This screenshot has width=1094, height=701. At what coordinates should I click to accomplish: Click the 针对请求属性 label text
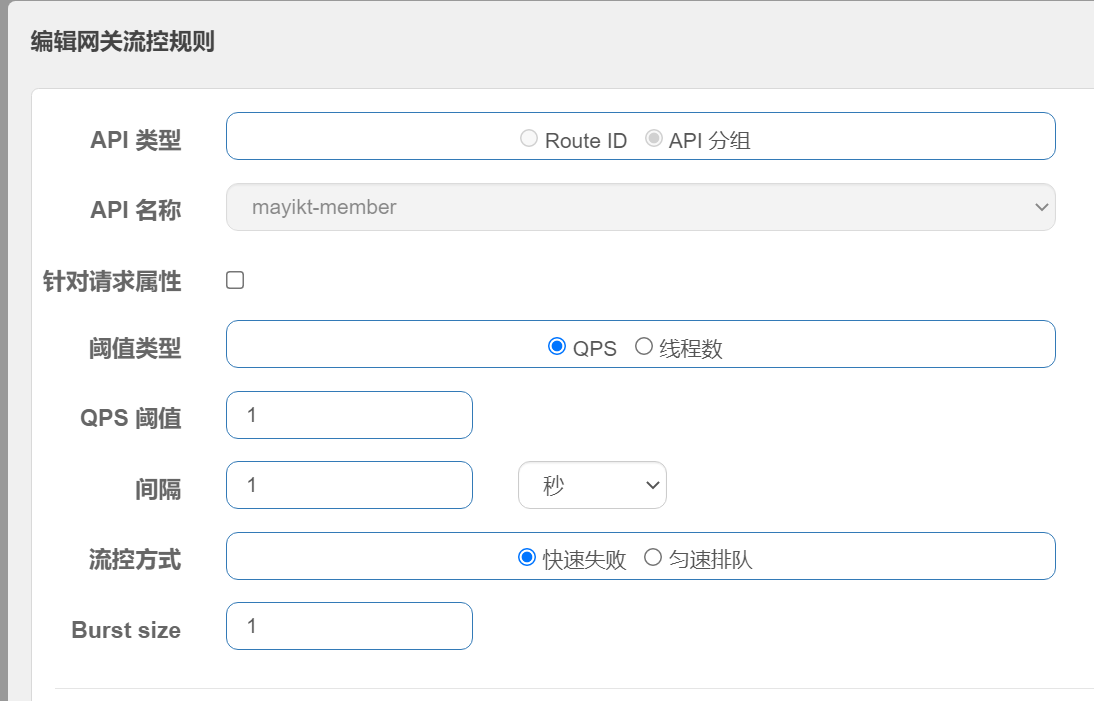point(112,282)
